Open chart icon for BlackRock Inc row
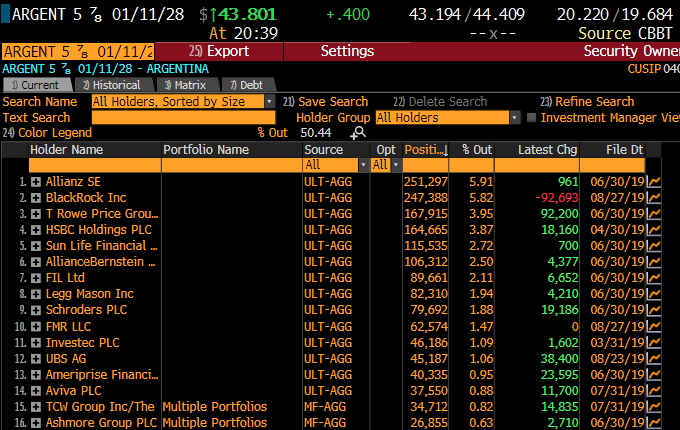 654,198
